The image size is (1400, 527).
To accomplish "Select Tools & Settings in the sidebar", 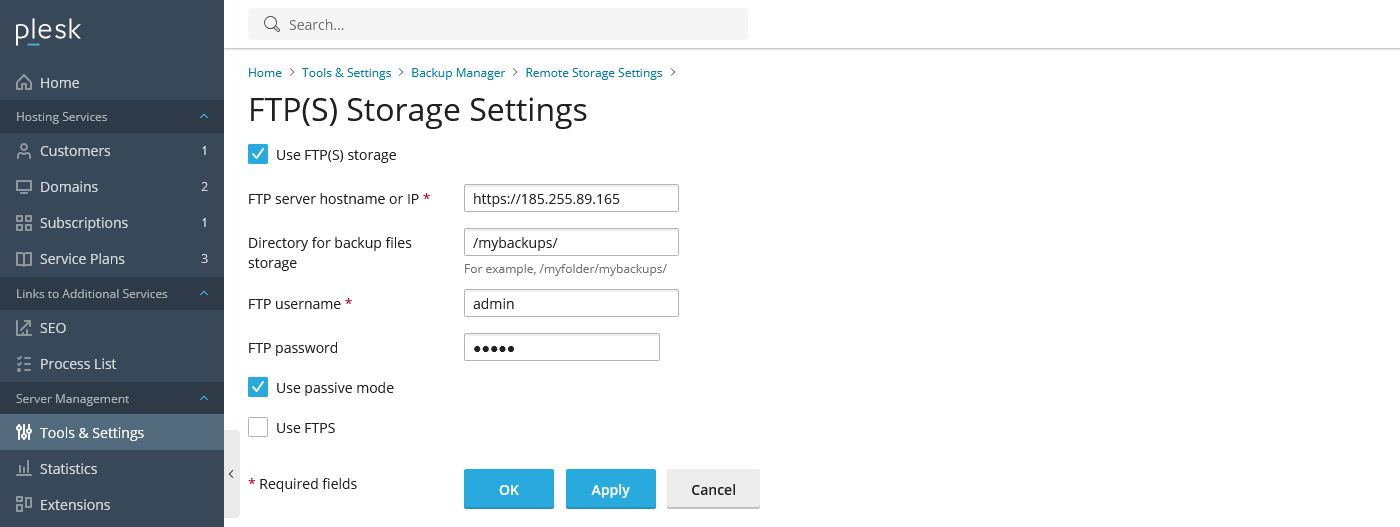I will pos(112,433).
